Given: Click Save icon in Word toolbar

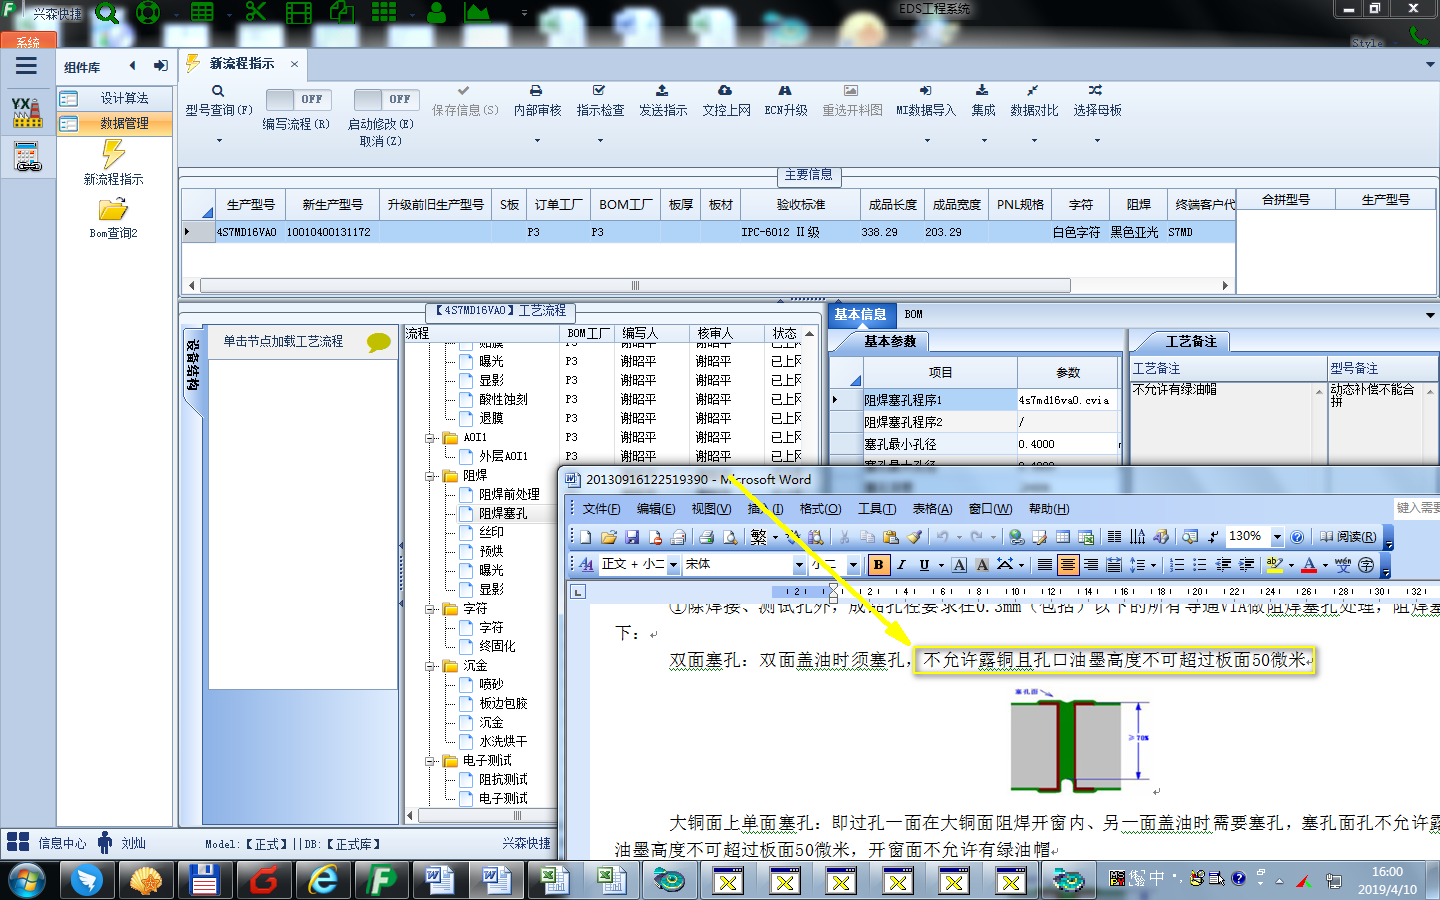Looking at the screenshot, I should coord(631,537).
